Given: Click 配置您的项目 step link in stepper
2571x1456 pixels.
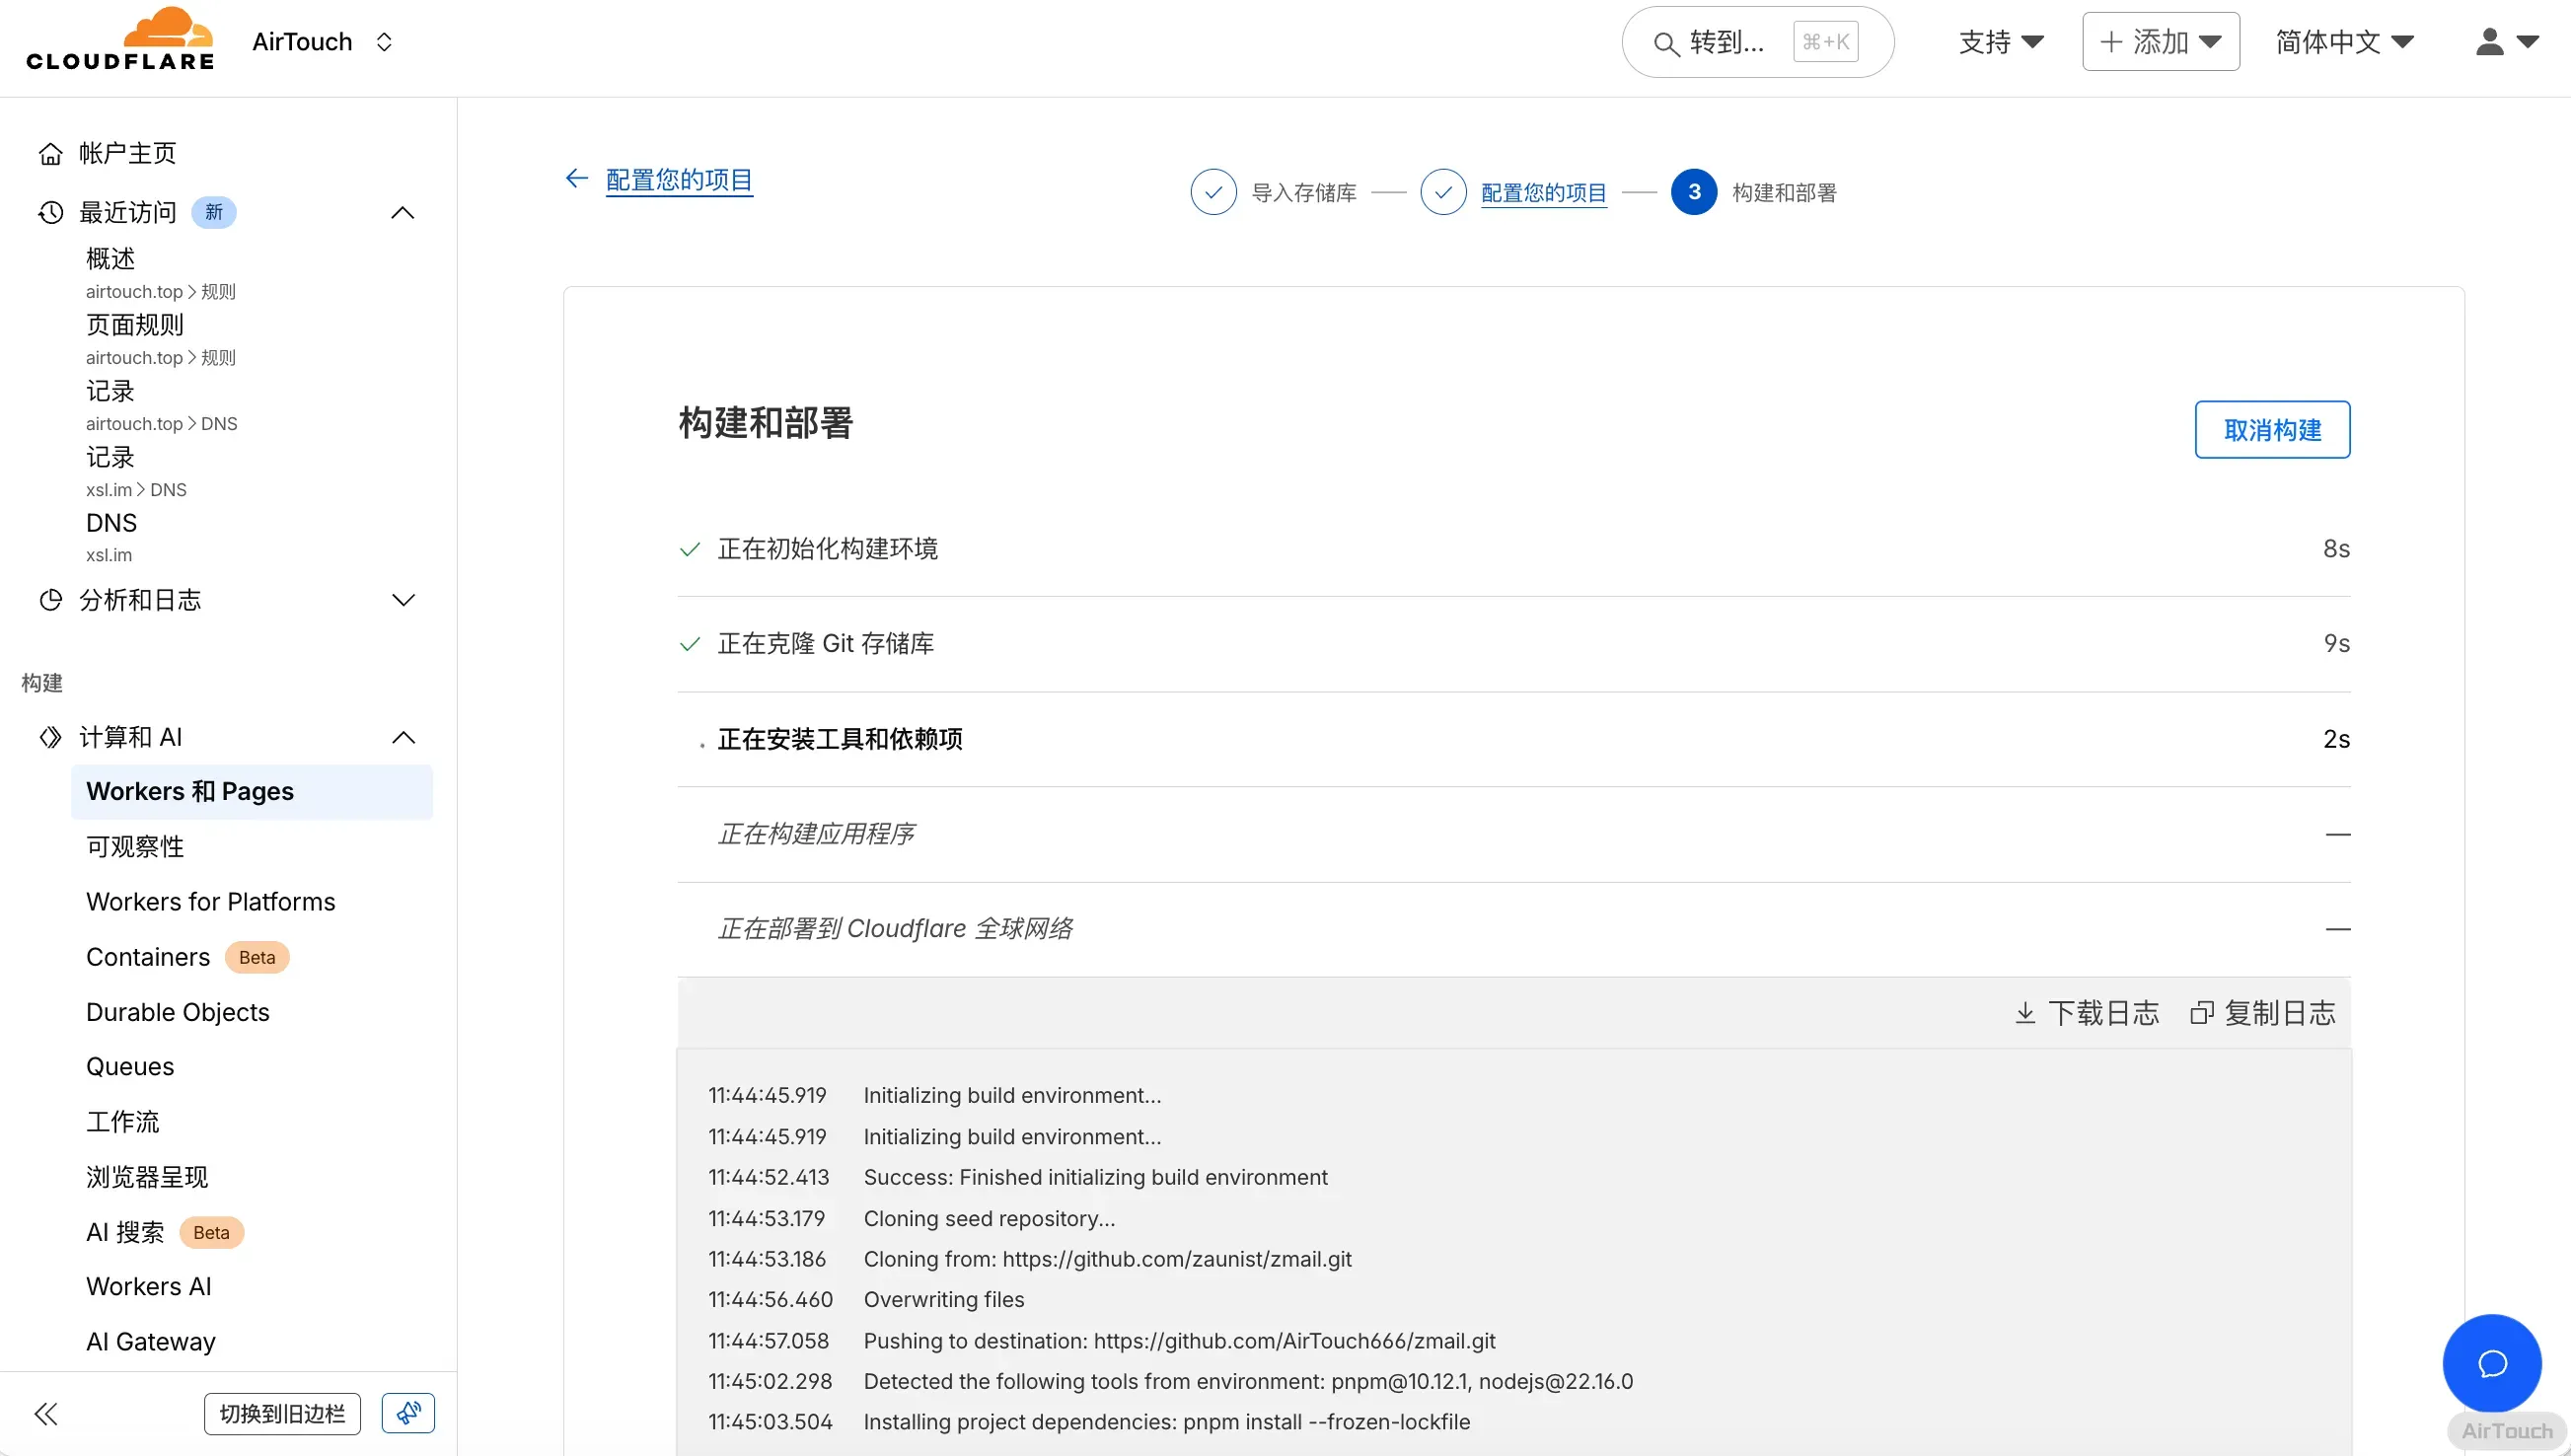Looking at the screenshot, I should click(1542, 192).
